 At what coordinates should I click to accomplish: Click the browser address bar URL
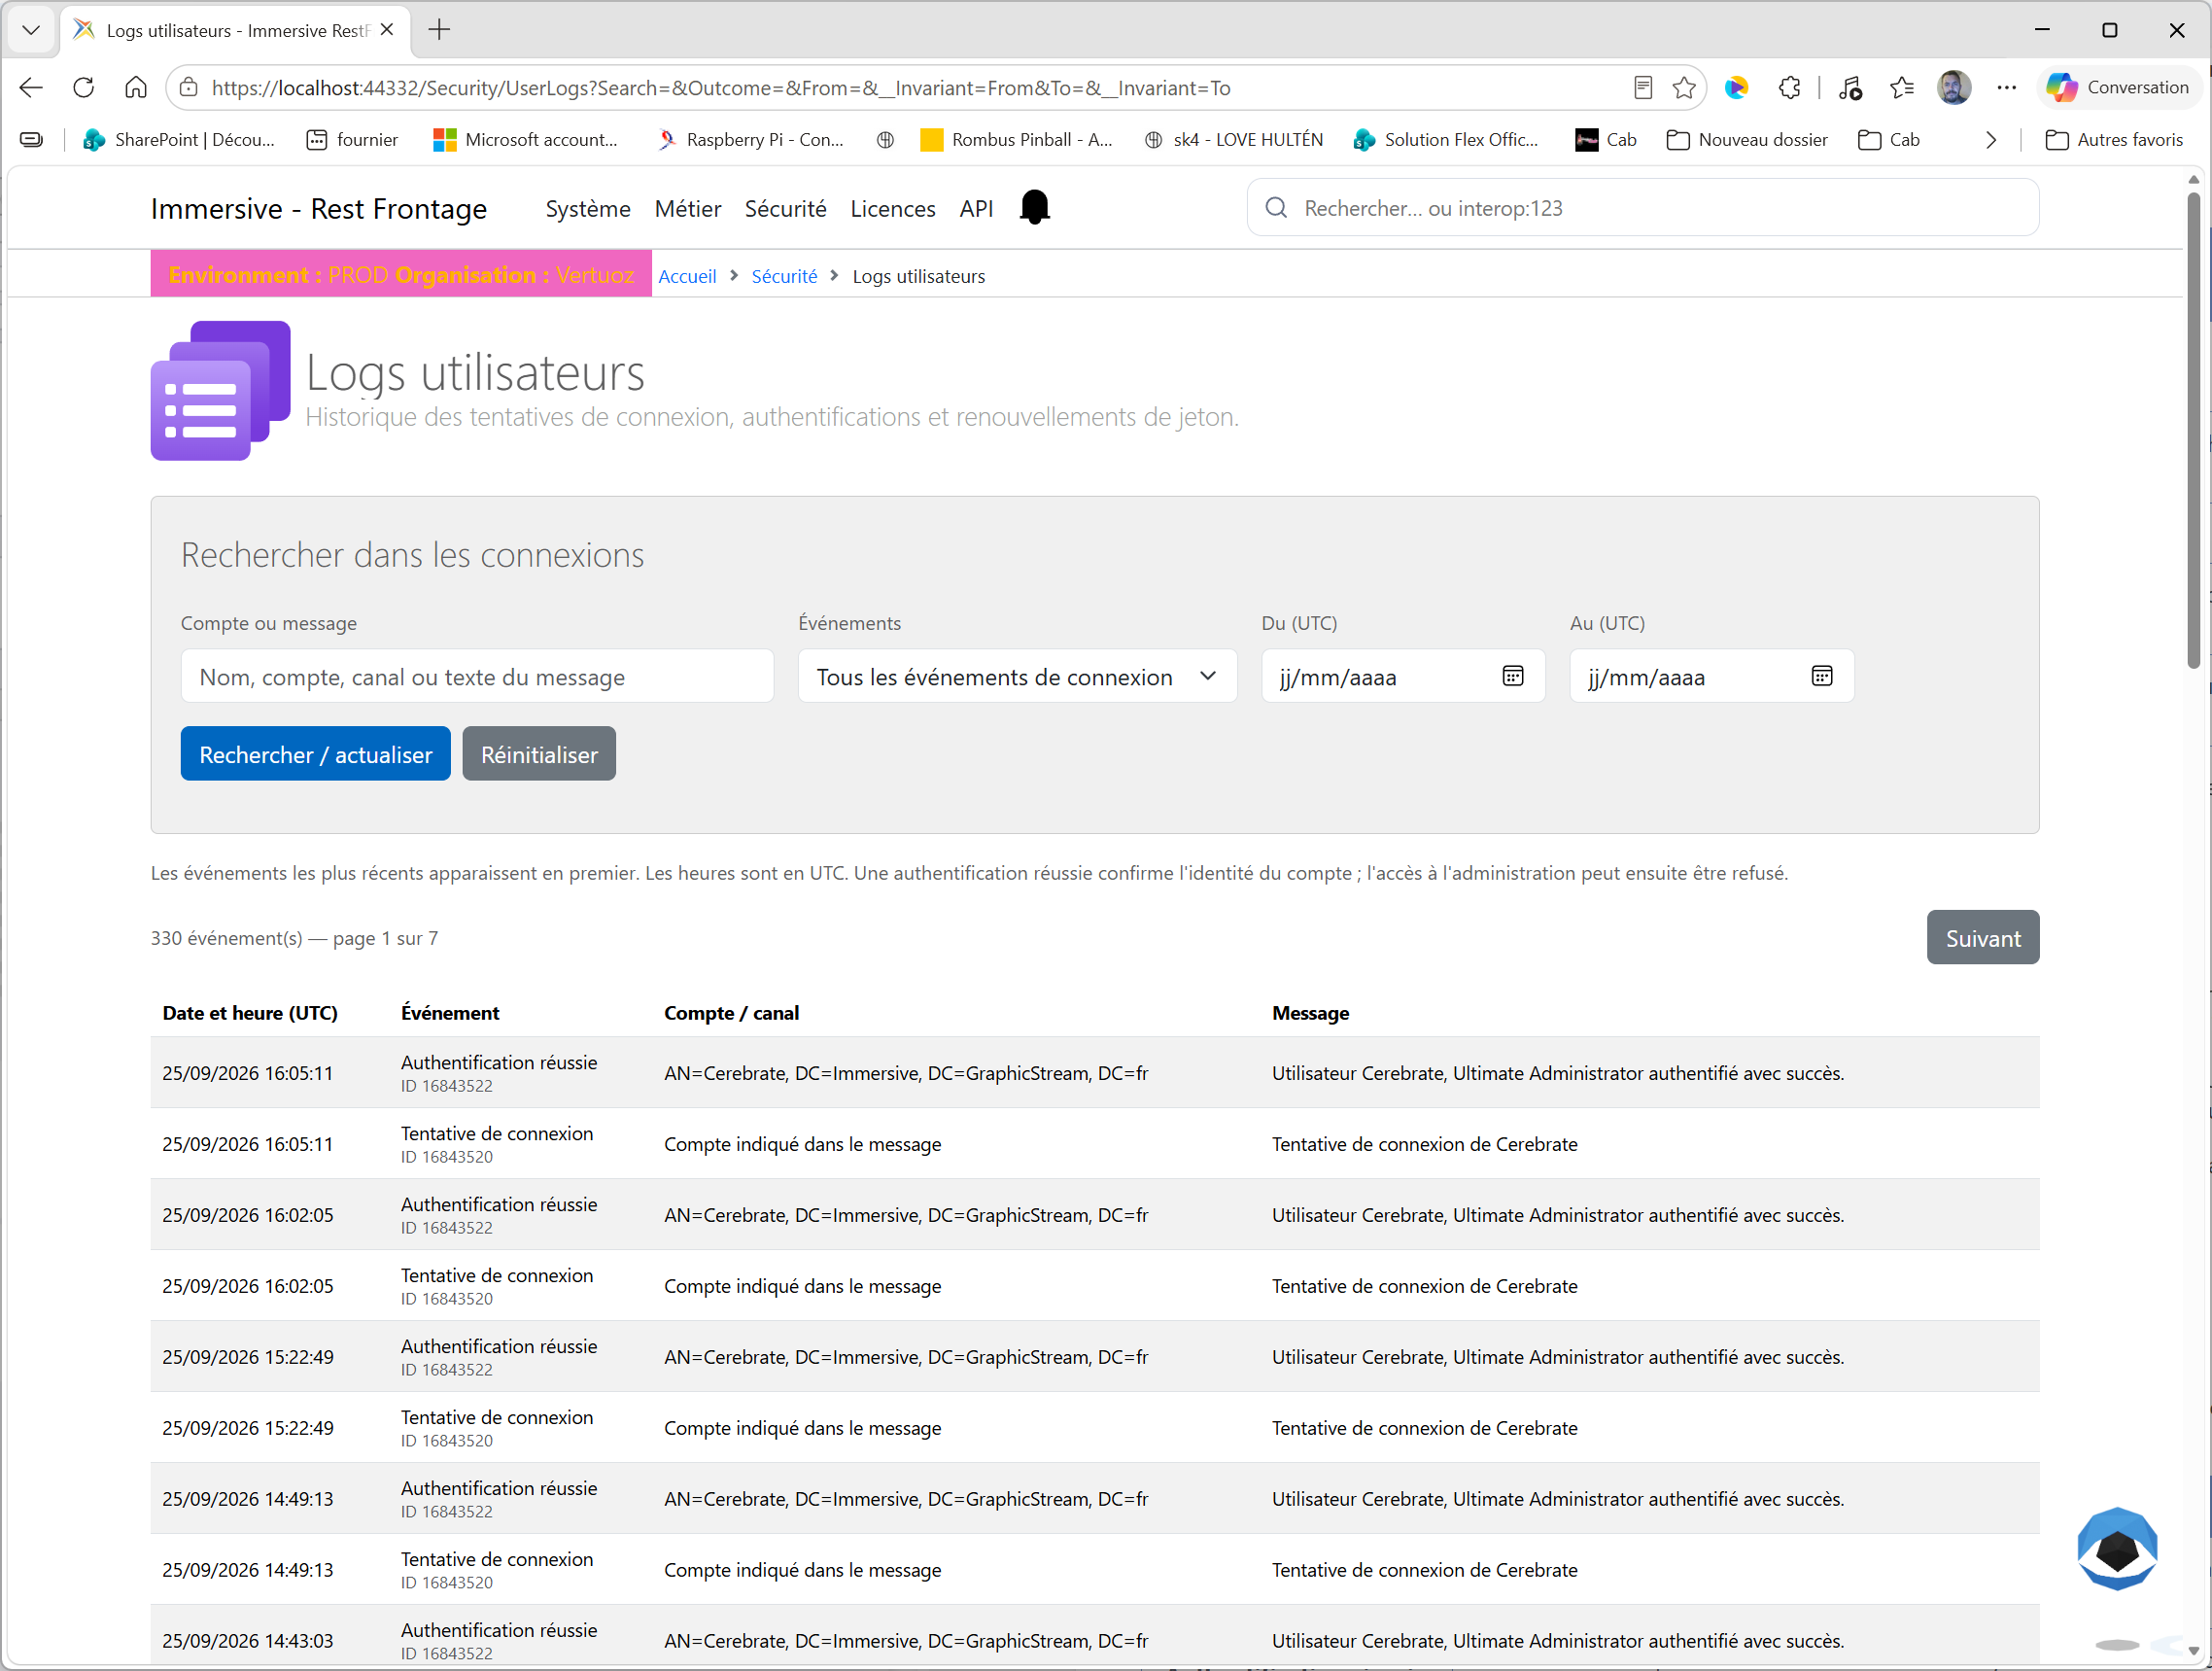[x=721, y=88]
